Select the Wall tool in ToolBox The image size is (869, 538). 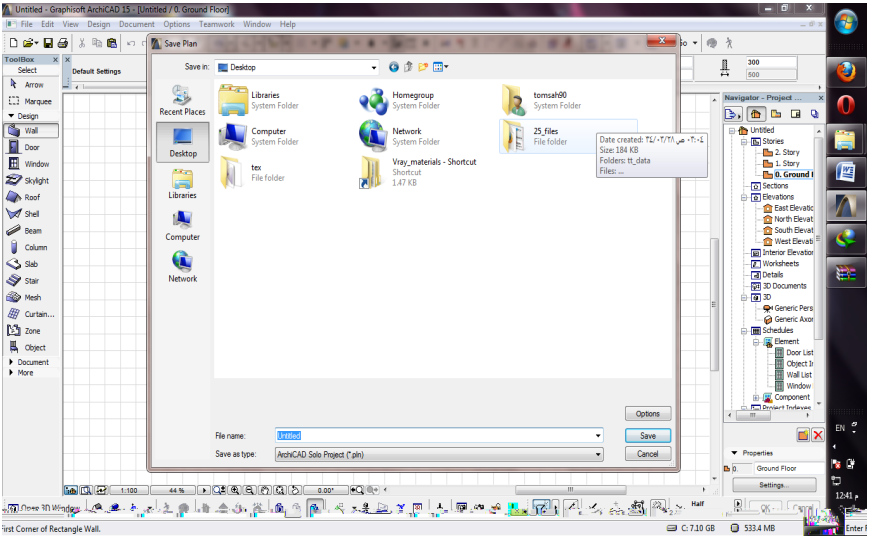coord(30,131)
